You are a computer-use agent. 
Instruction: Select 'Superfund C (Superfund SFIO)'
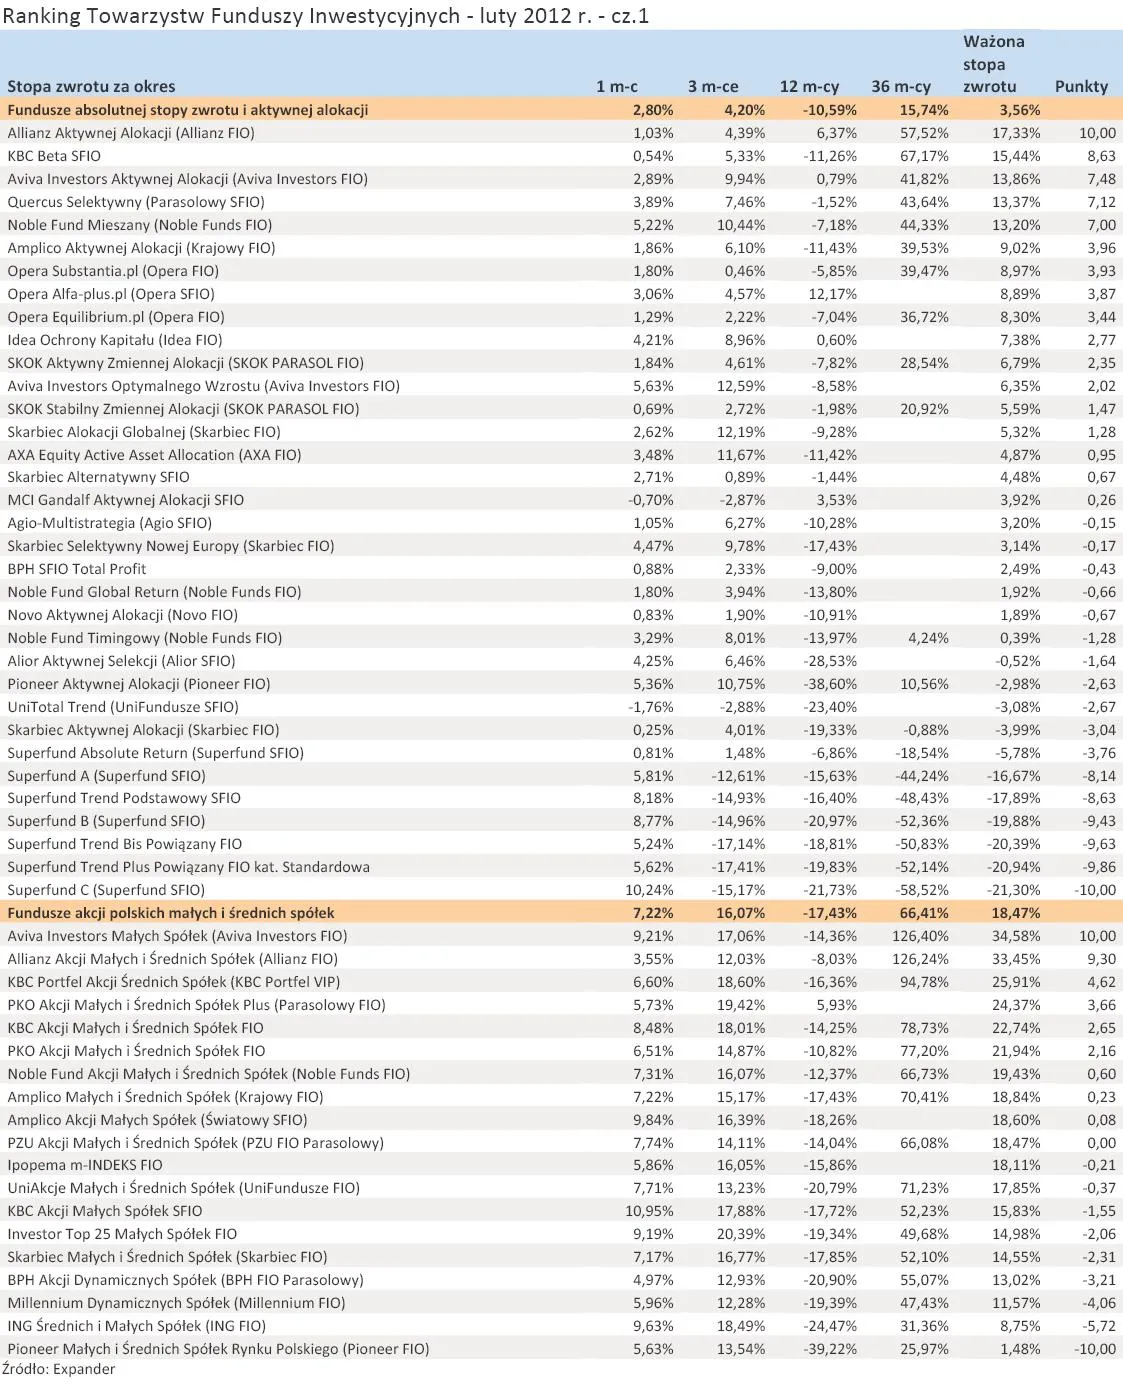pyautogui.click(x=106, y=890)
